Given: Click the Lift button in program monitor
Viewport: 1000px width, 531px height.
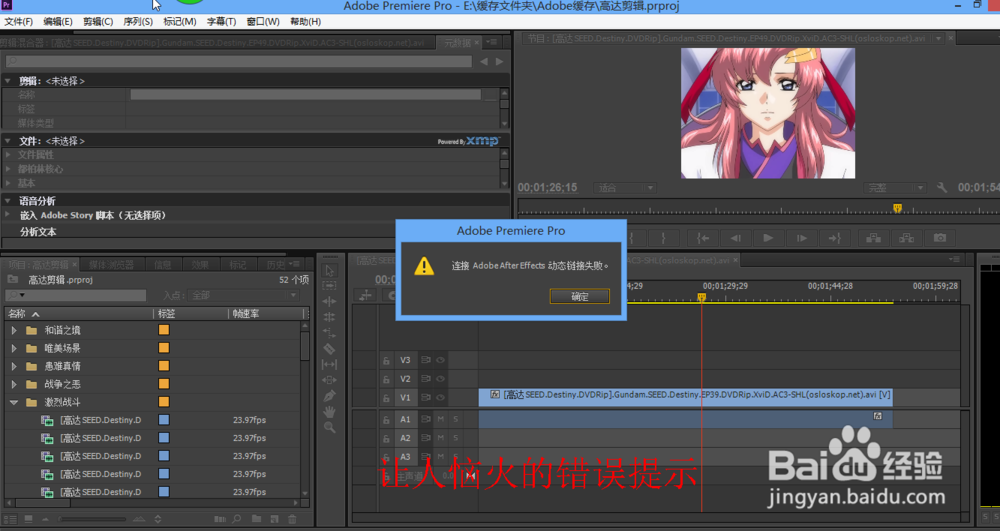Looking at the screenshot, I should pyautogui.click(x=873, y=238).
